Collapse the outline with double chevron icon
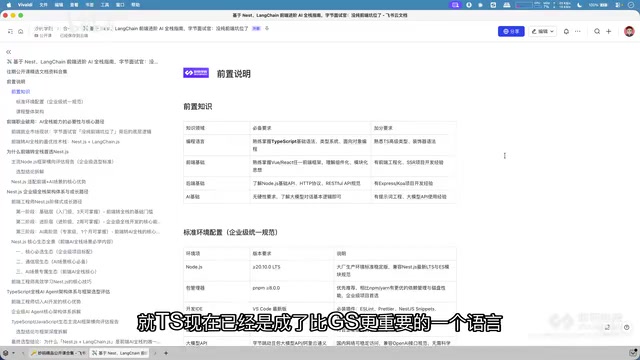The image size is (640, 360). click(9, 52)
